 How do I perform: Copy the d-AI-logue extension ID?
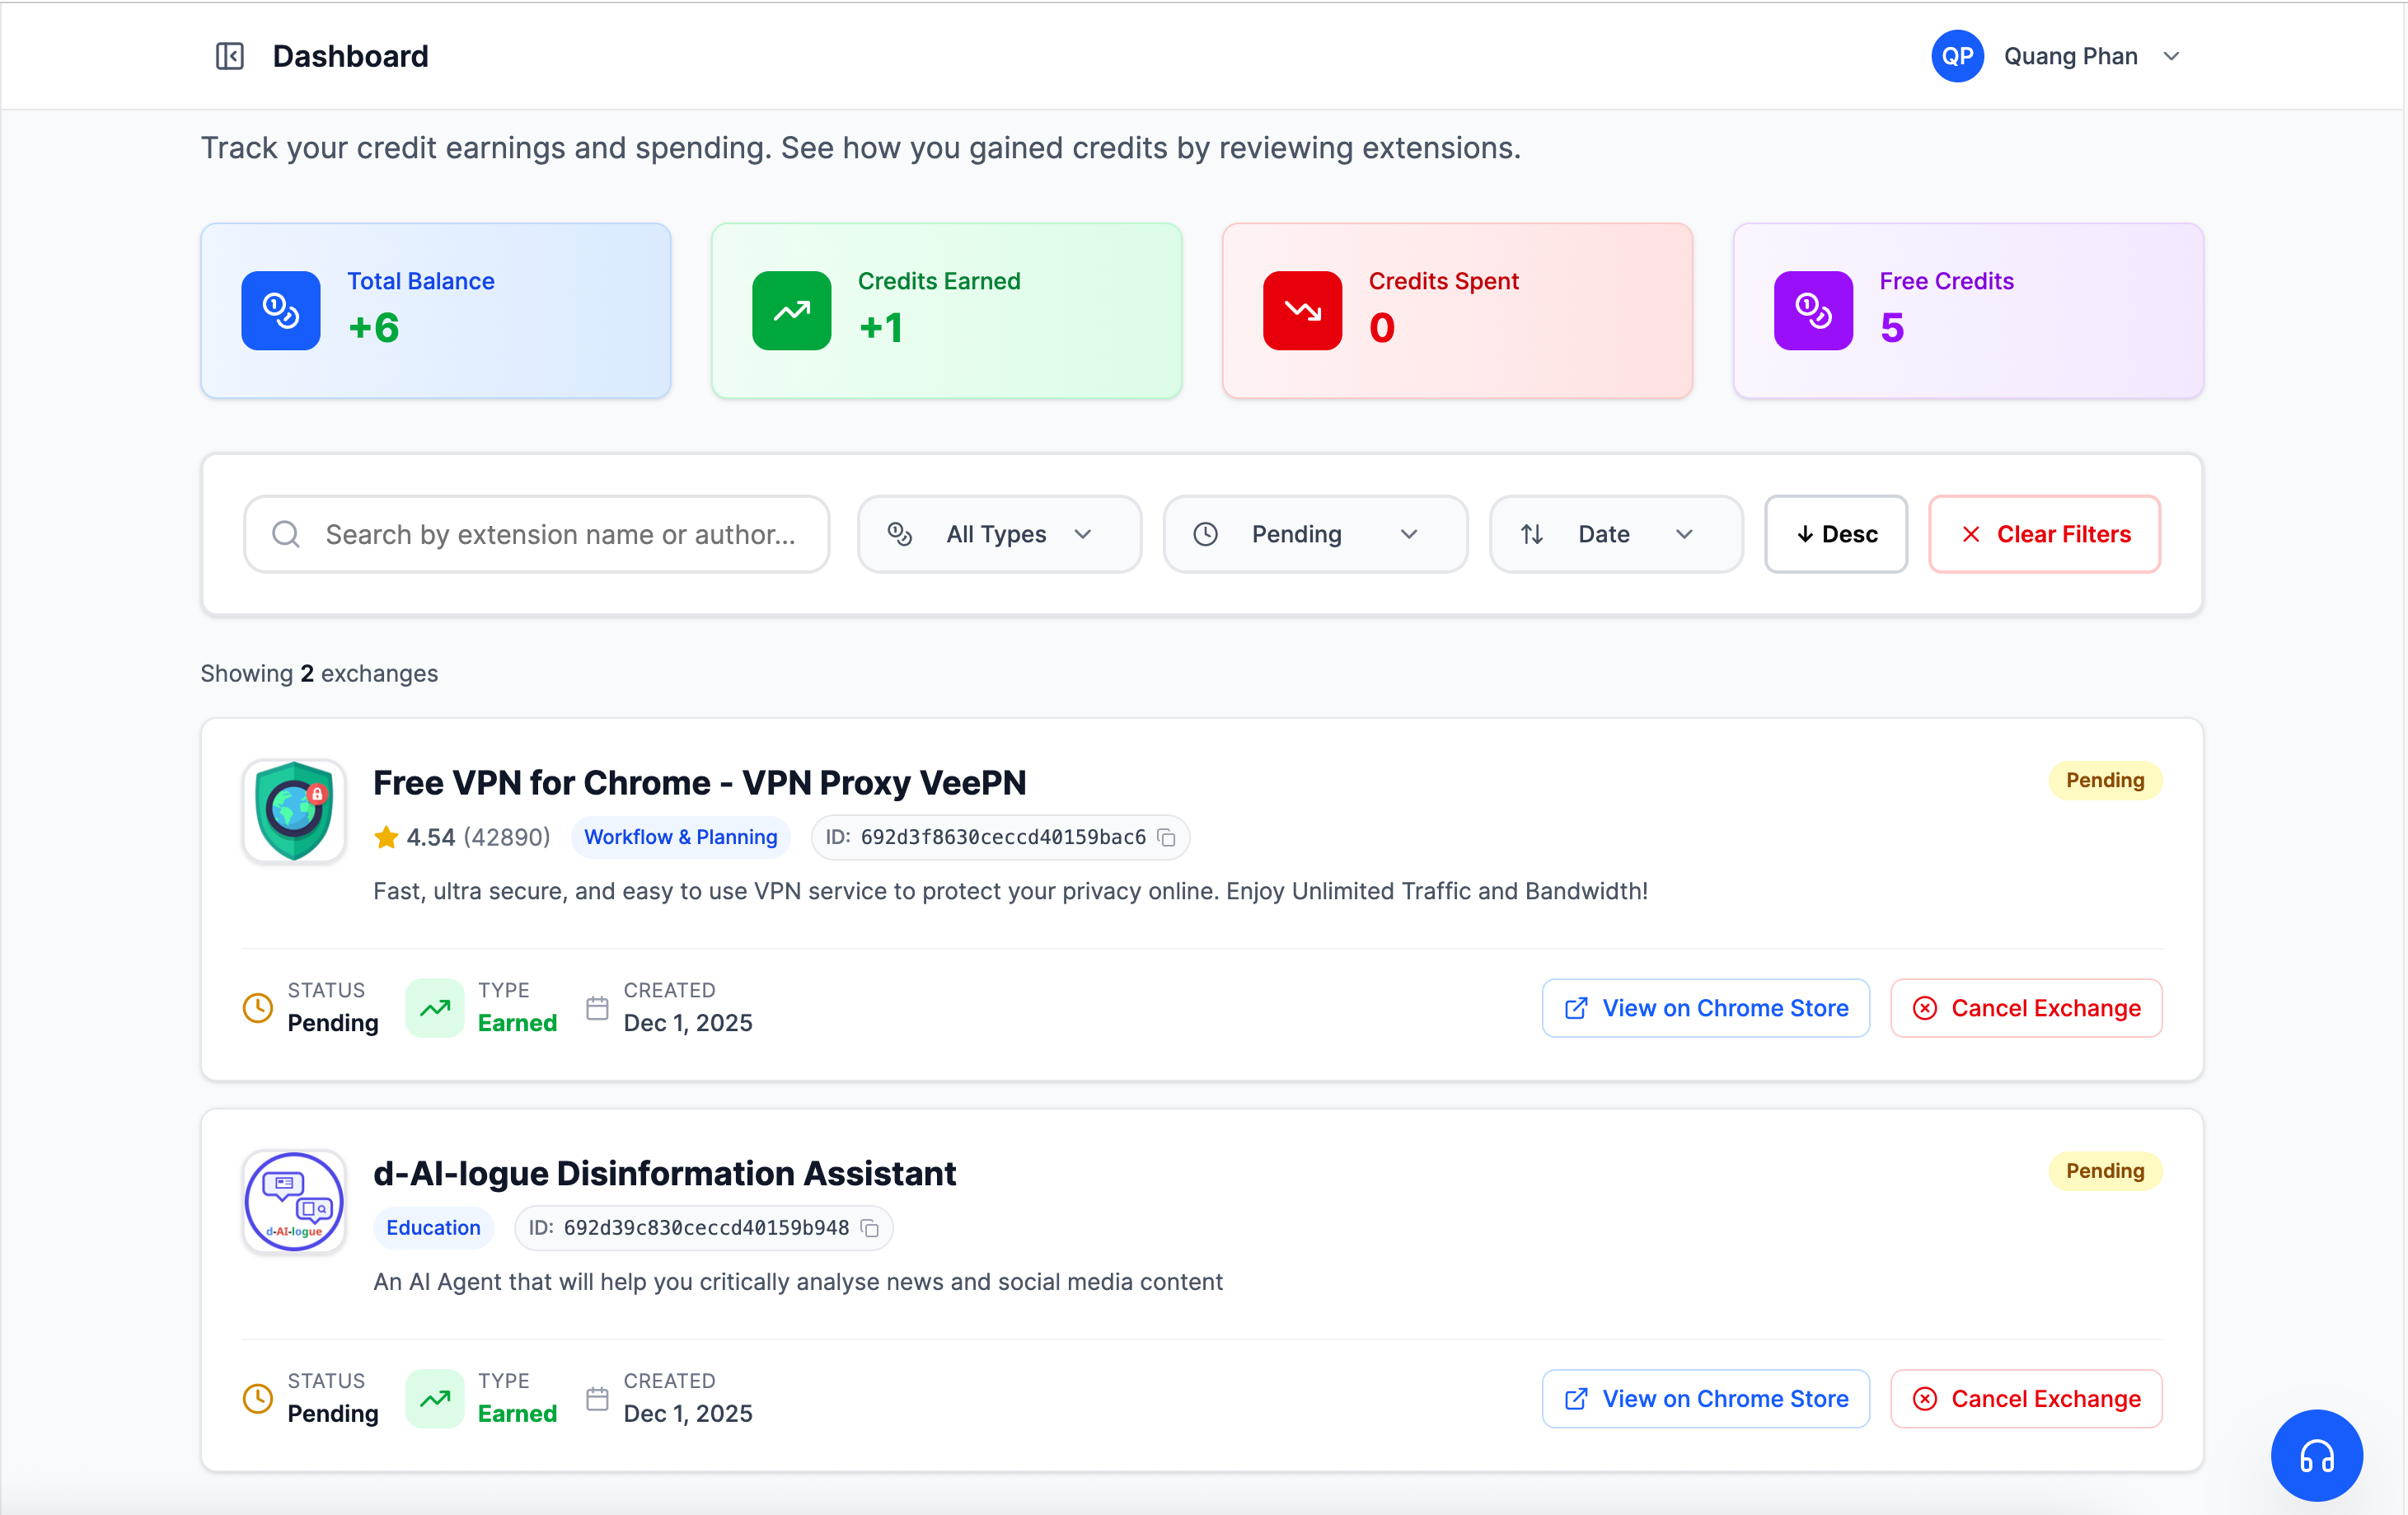point(870,1228)
